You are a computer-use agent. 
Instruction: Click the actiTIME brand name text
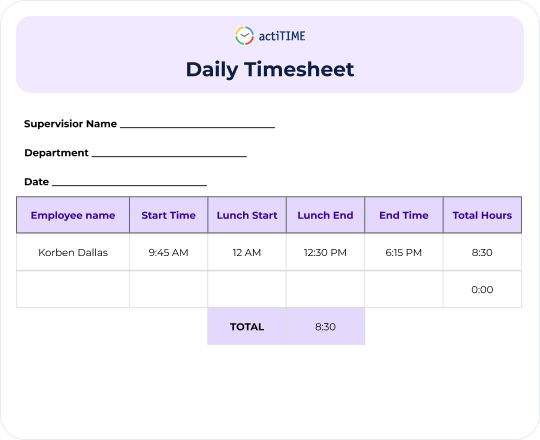pyautogui.click(x=282, y=36)
